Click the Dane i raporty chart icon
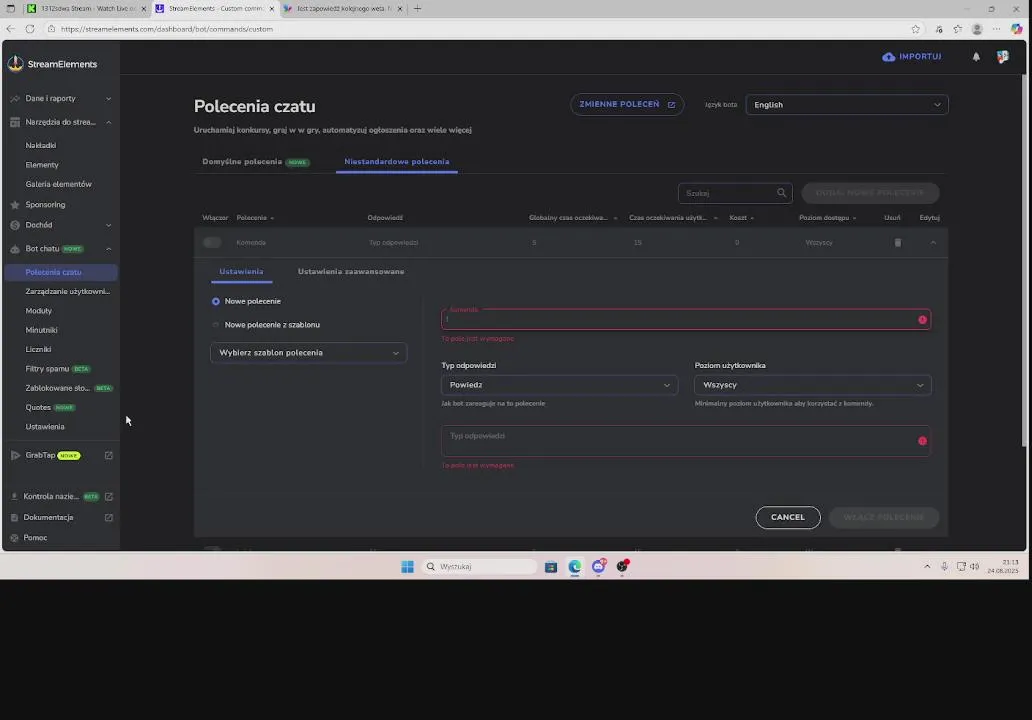 click(x=14, y=99)
